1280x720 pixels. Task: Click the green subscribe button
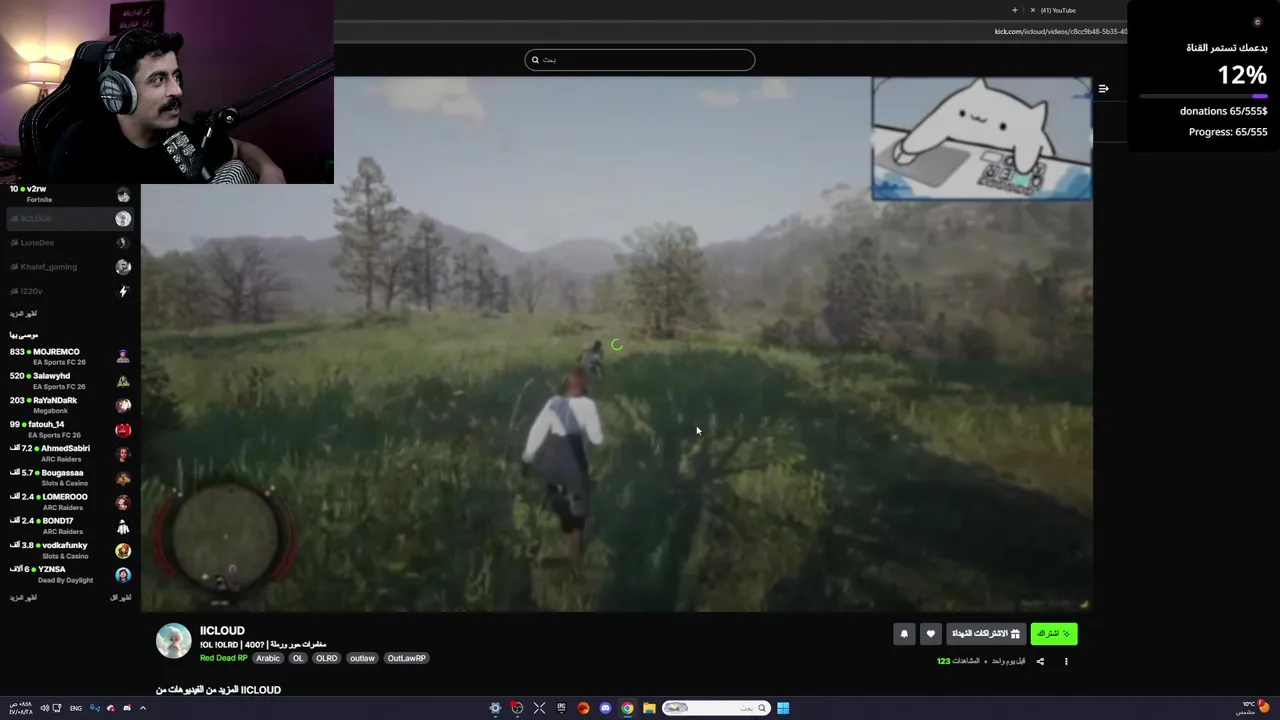tap(1054, 633)
